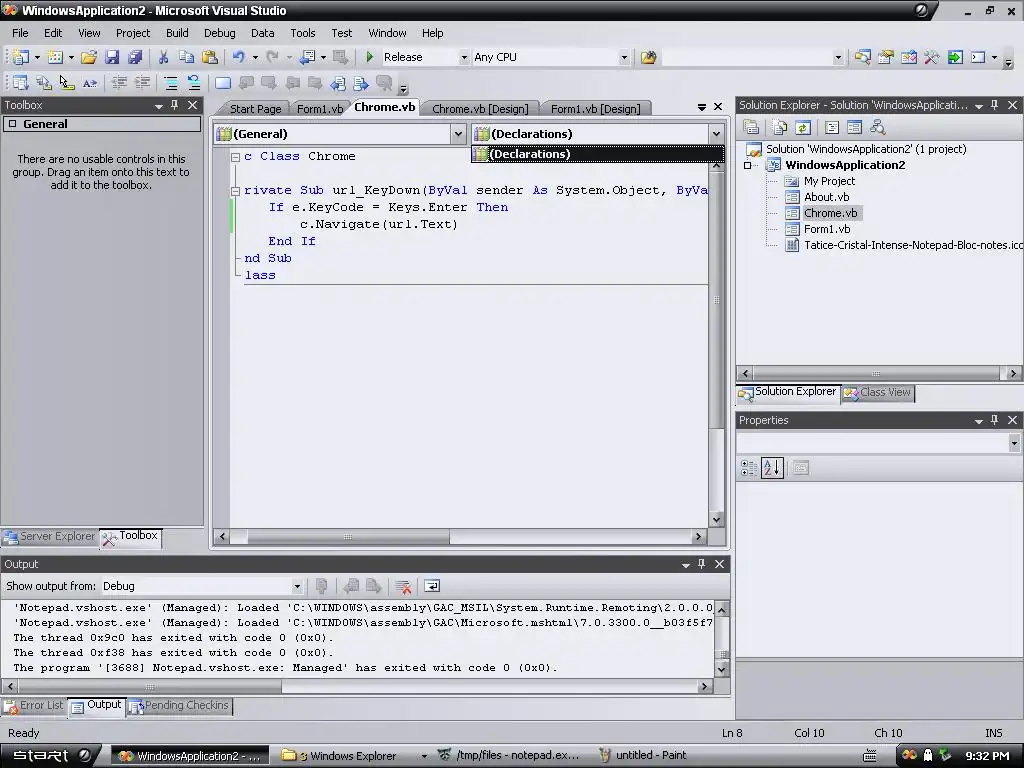Click the Decrease Line Indent icon
The image size is (1024, 768).
point(119,83)
